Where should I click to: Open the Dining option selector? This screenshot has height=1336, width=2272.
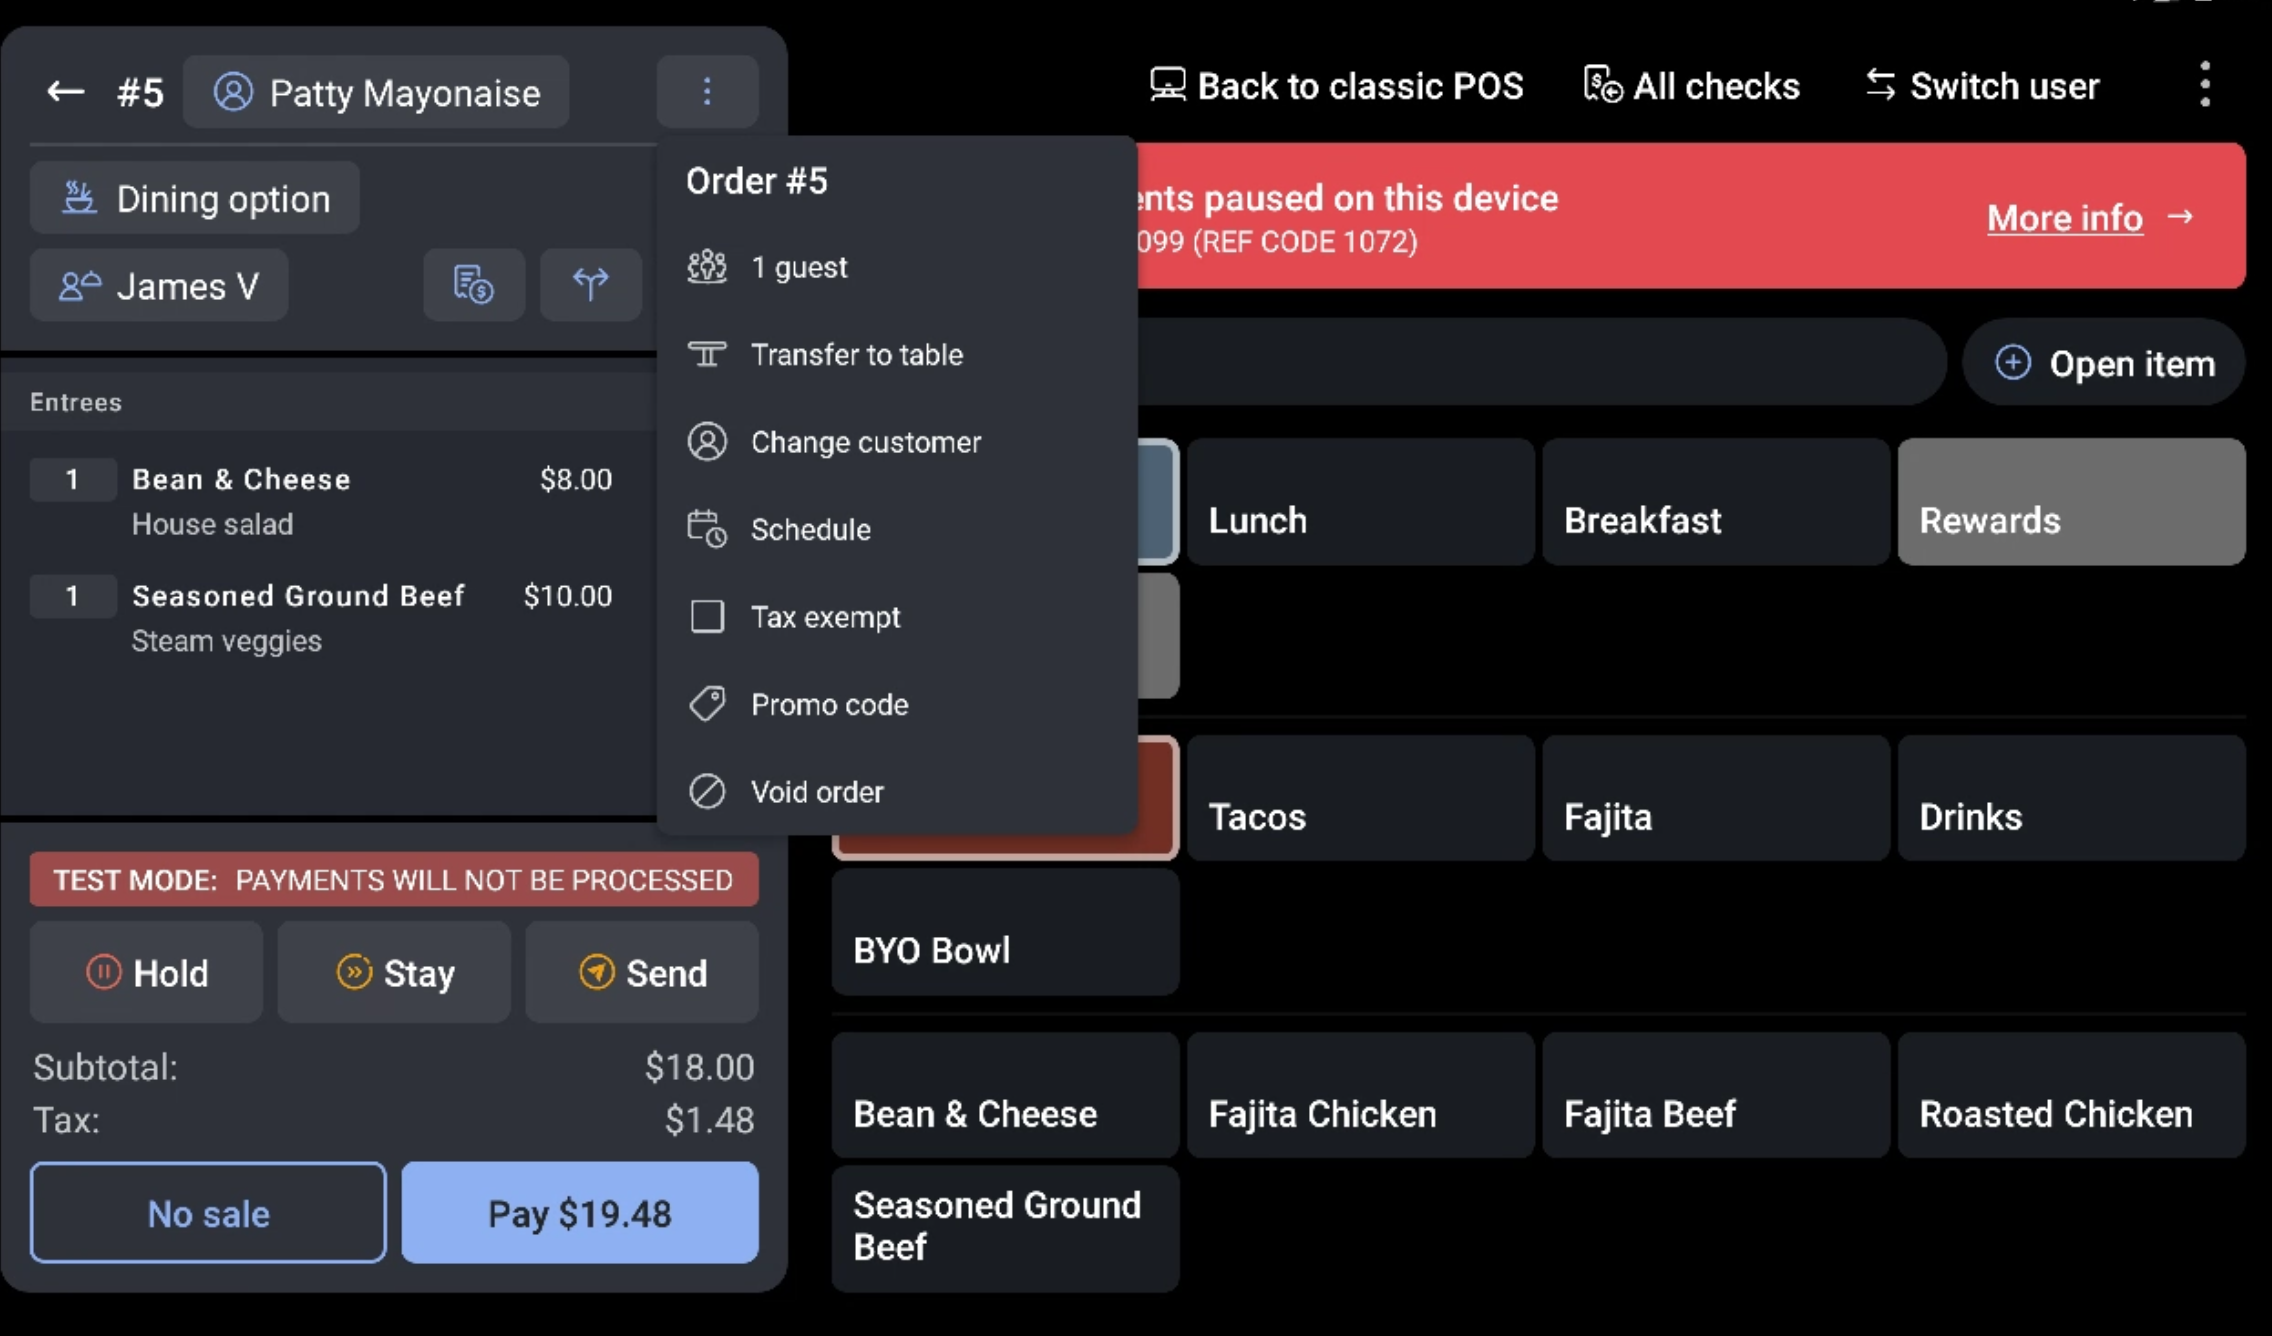pos(195,199)
